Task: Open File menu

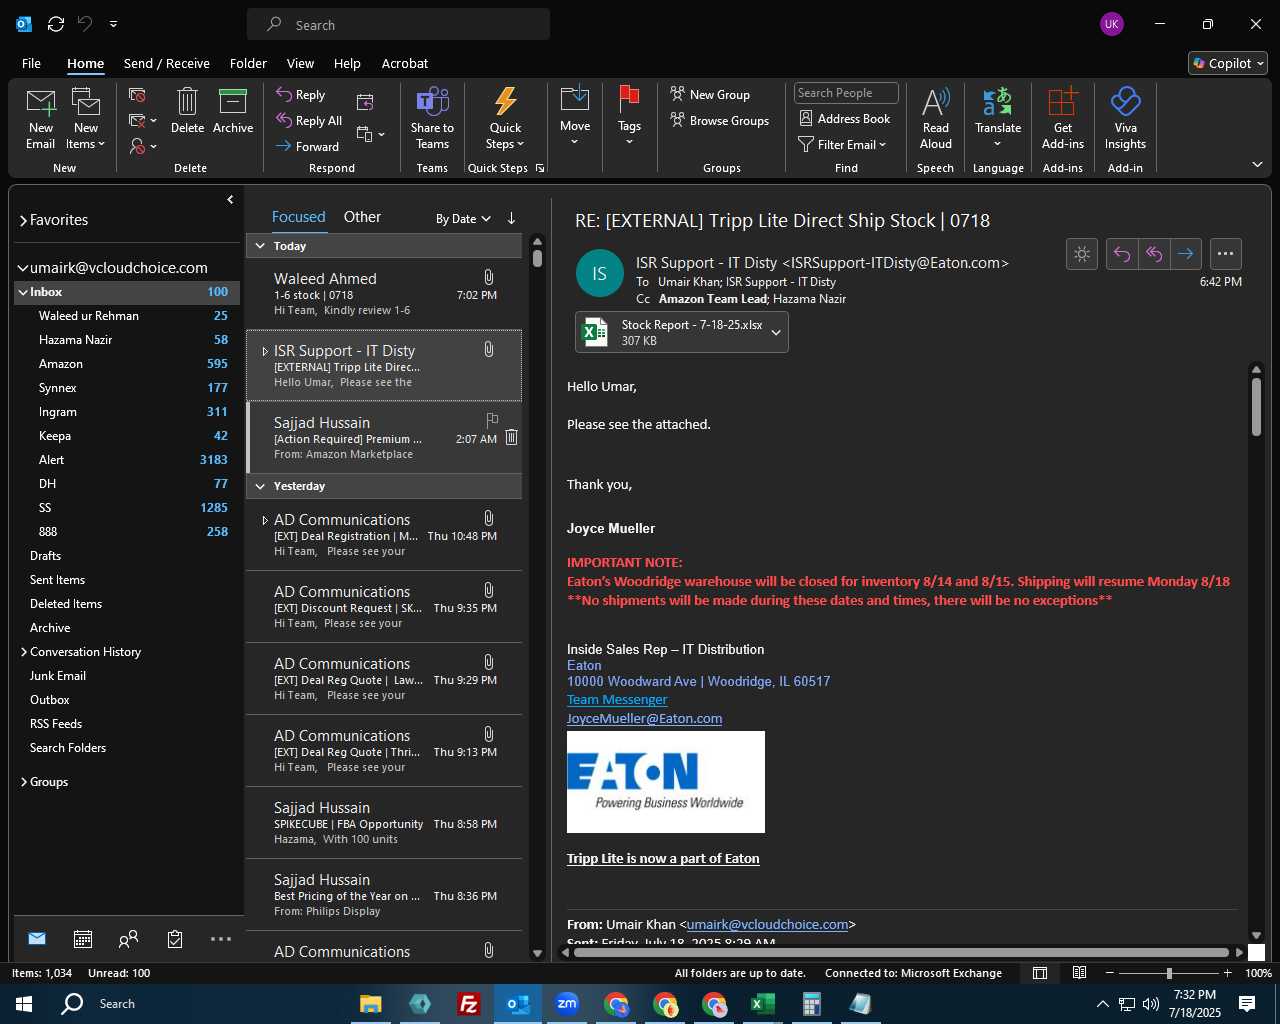Action: tap(31, 63)
